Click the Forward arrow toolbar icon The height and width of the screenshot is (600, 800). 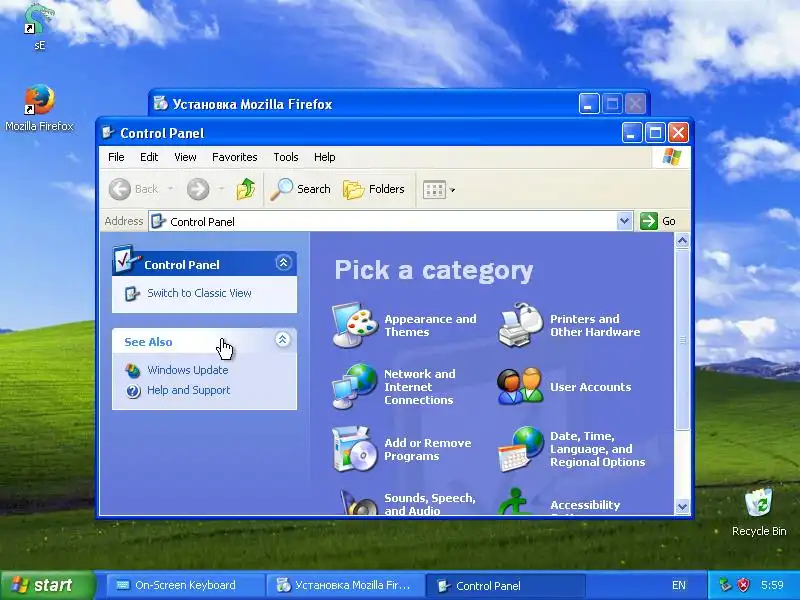coord(198,189)
